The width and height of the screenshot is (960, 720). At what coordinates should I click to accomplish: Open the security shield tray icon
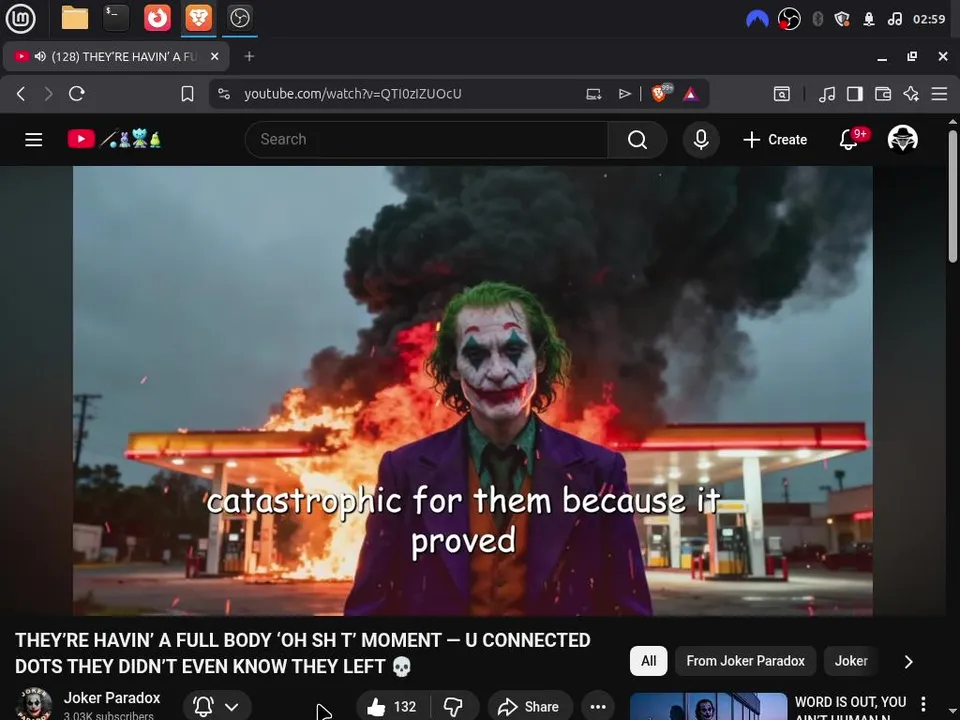(x=842, y=19)
